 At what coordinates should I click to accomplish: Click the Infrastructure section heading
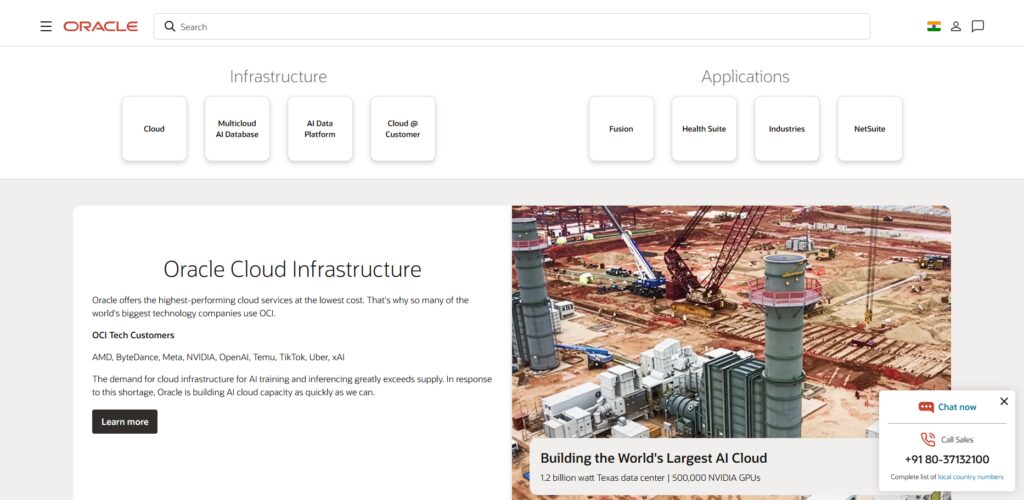click(278, 76)
